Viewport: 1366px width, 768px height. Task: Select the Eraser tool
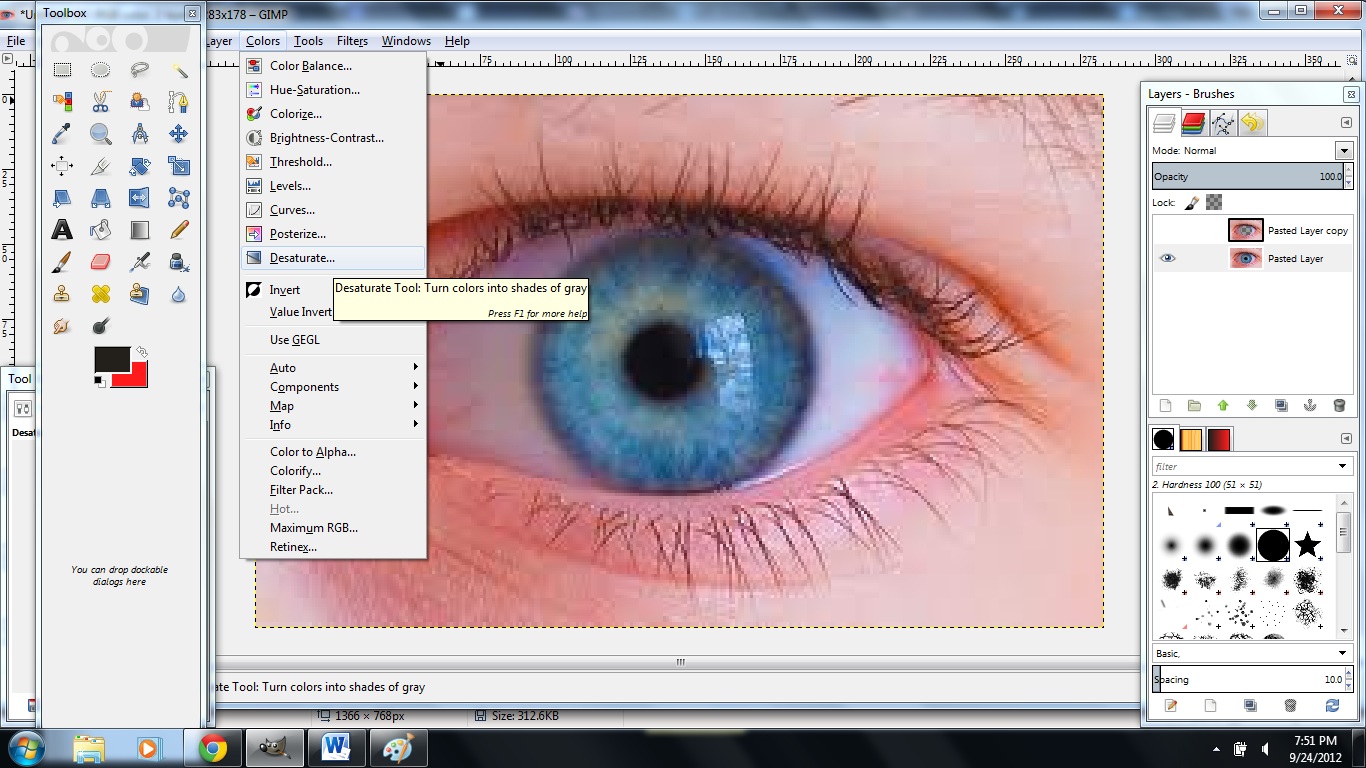tap(101, 262)
